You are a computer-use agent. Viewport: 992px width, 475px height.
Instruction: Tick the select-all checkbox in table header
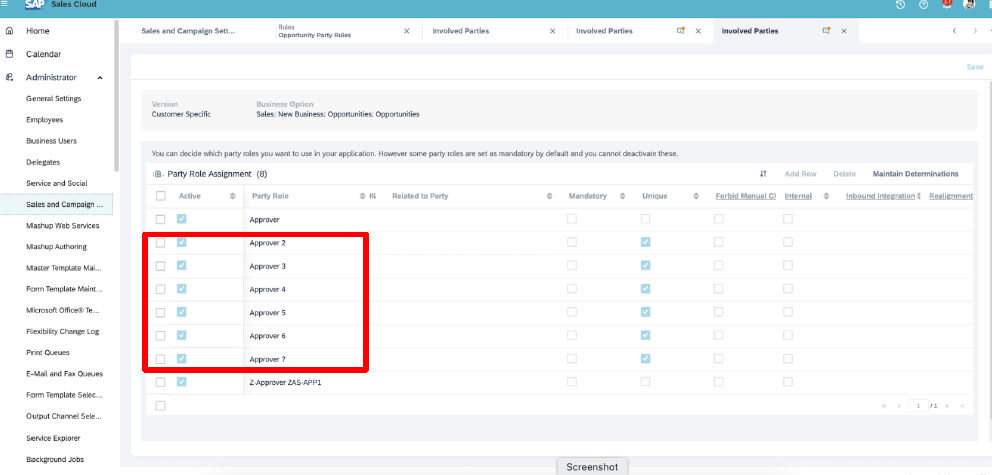point(161,196)
